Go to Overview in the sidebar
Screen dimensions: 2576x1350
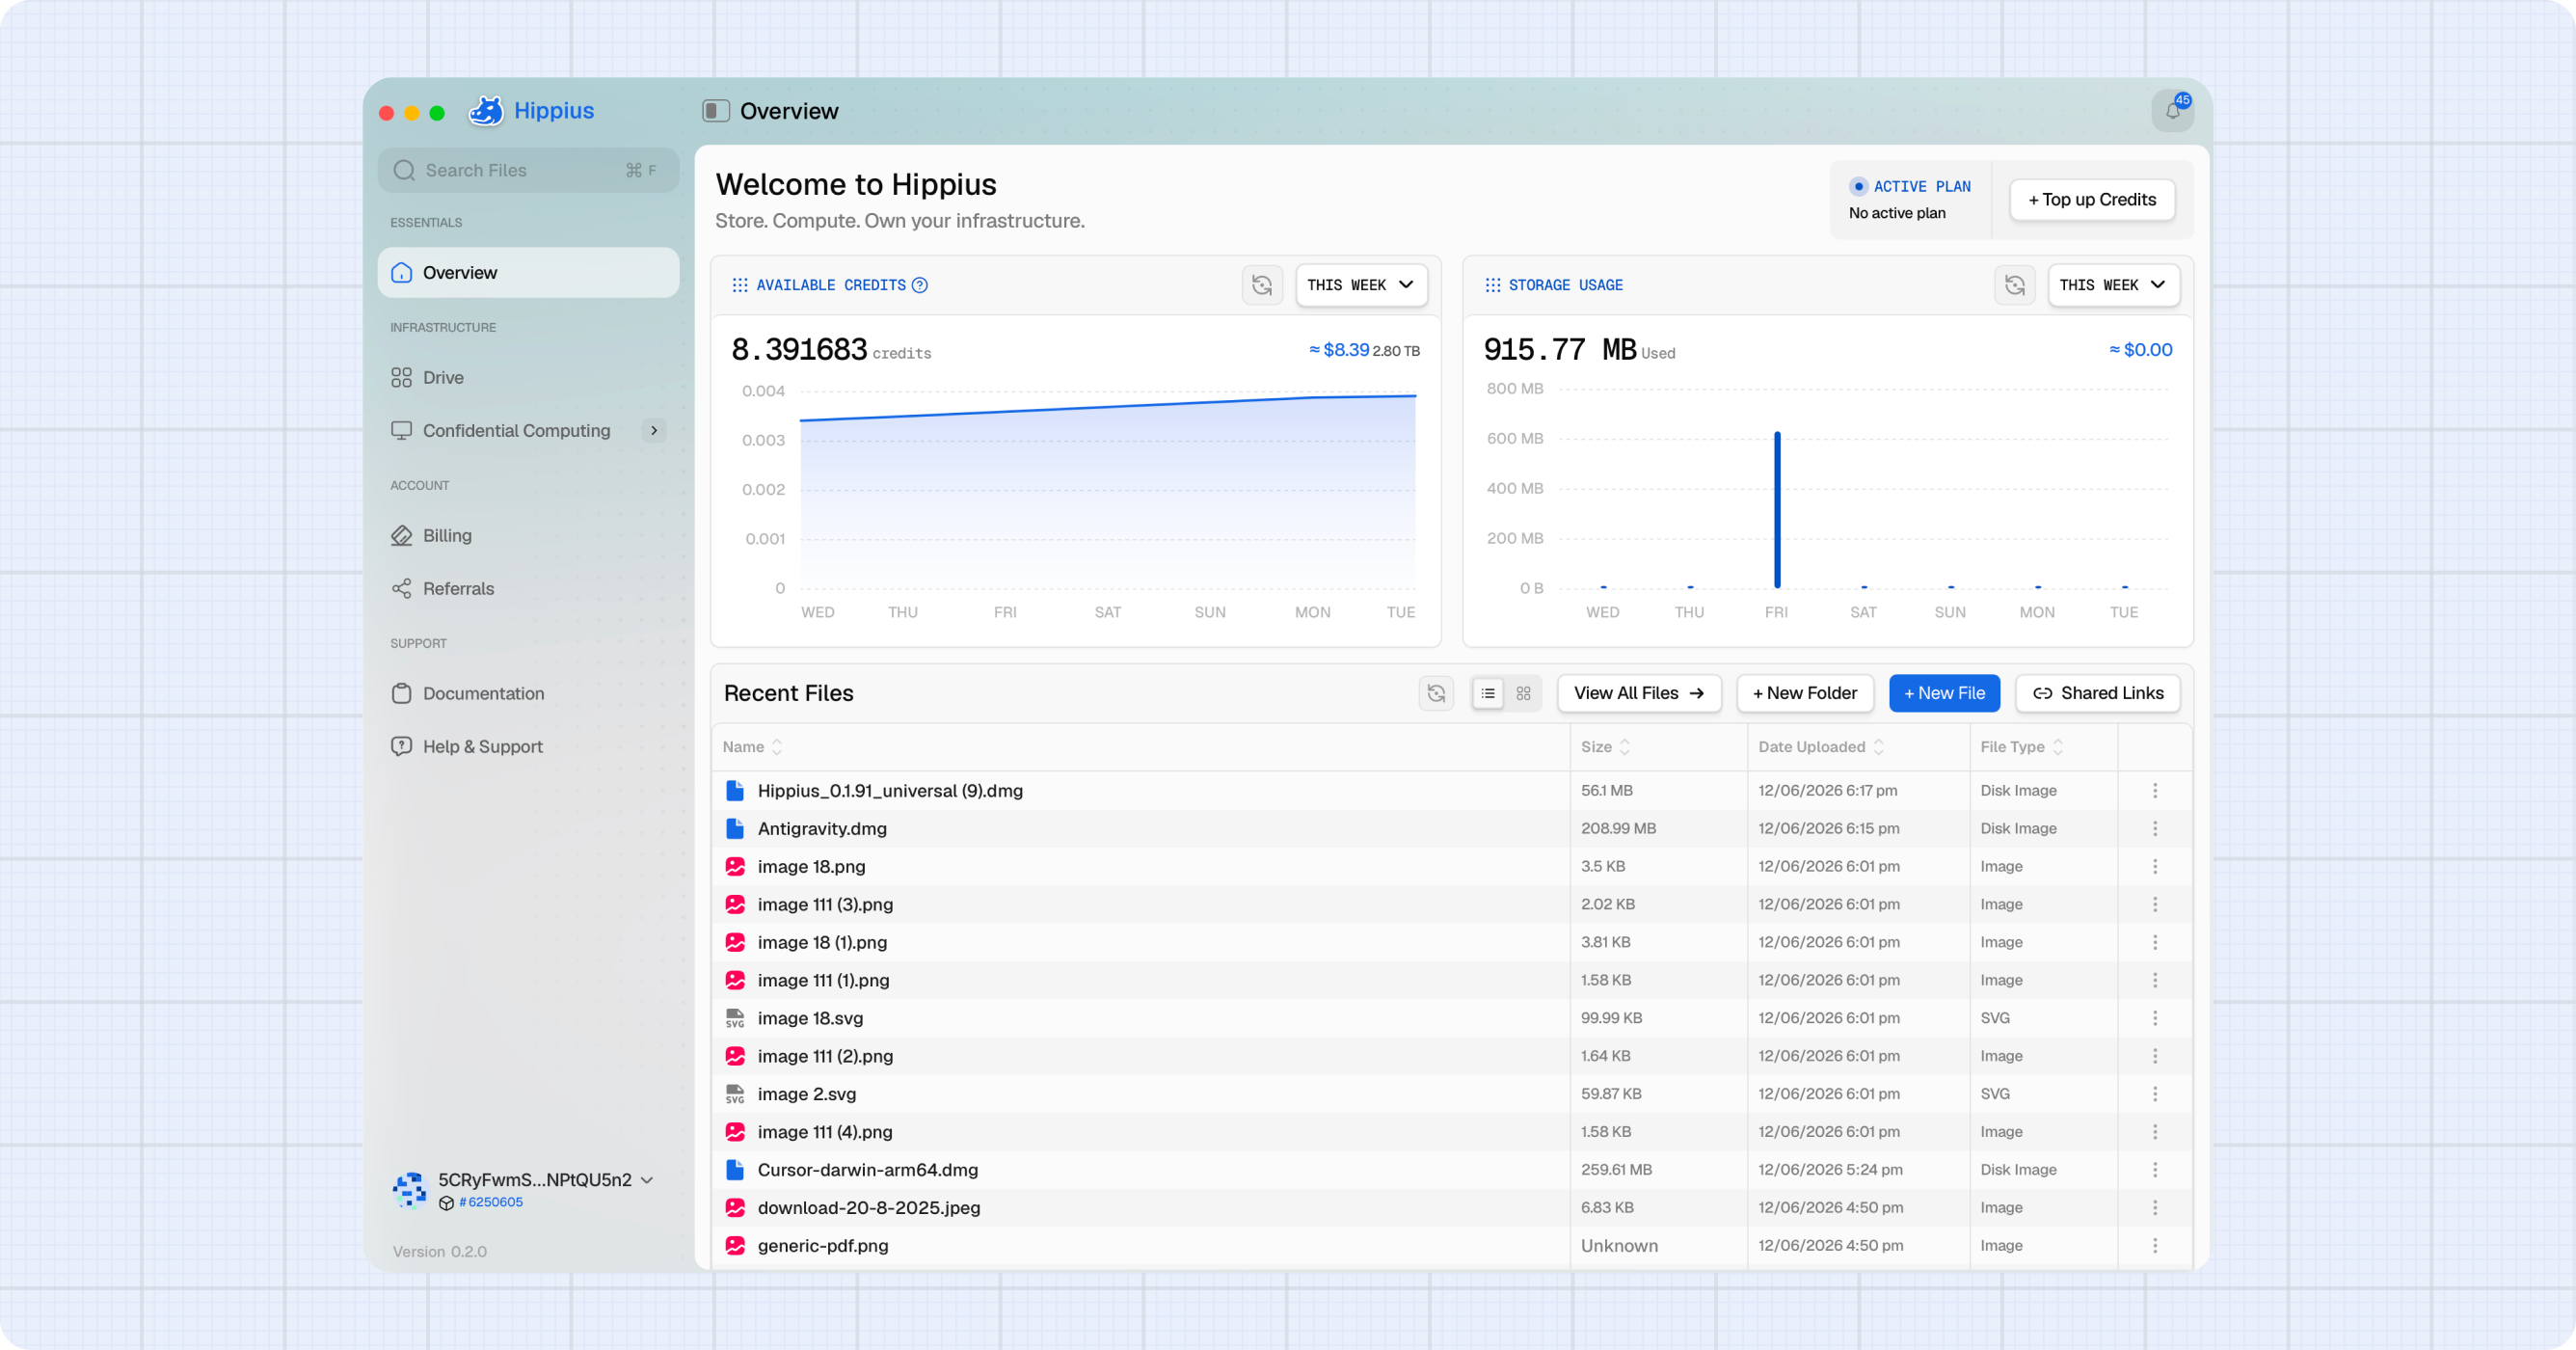(x=528, y=272)
